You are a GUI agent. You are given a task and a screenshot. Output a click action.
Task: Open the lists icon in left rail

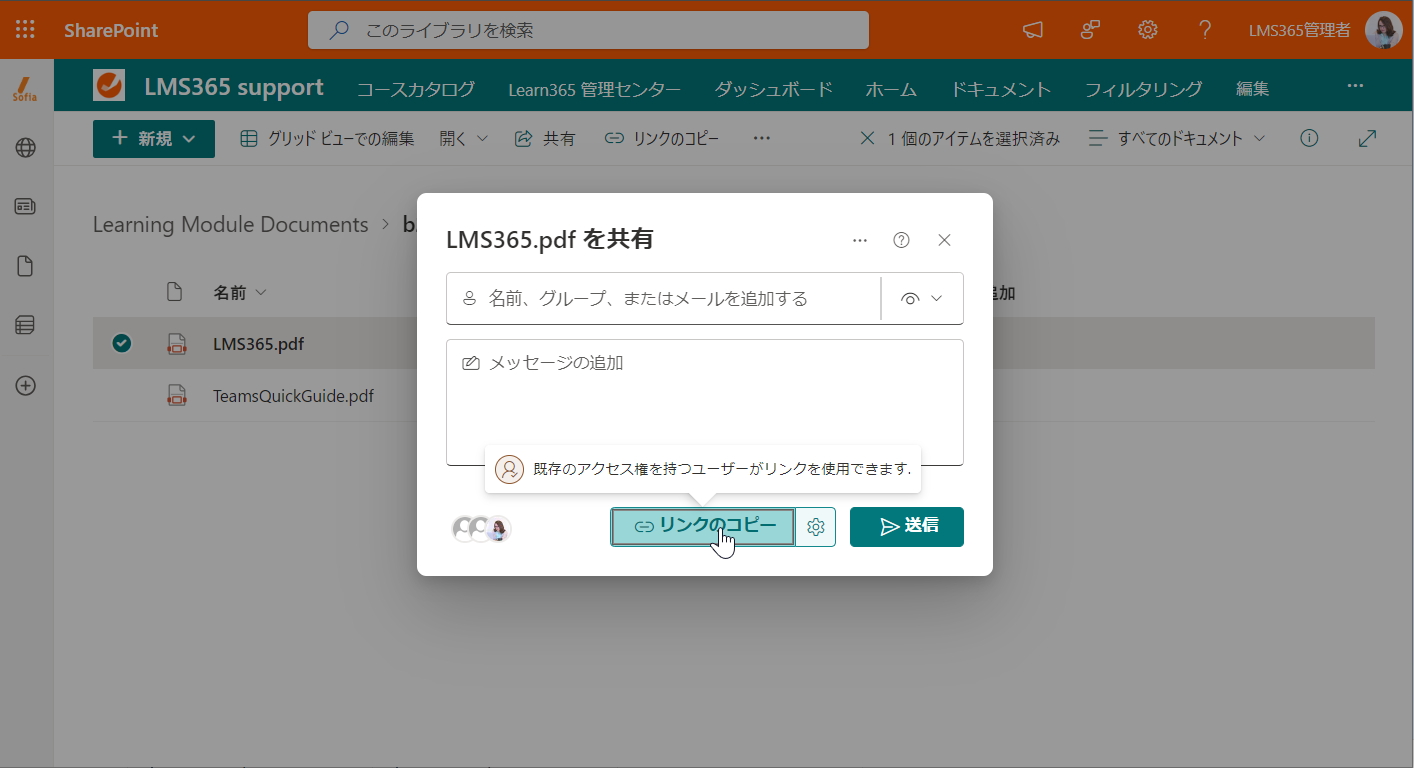(x=25, y=325)
